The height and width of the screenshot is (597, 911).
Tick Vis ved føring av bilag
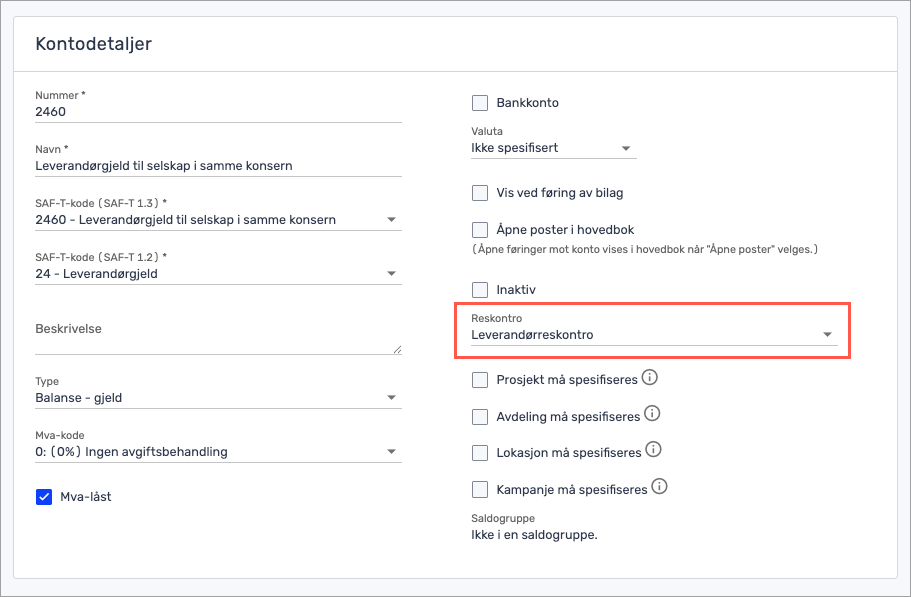(x=480, y=193)
